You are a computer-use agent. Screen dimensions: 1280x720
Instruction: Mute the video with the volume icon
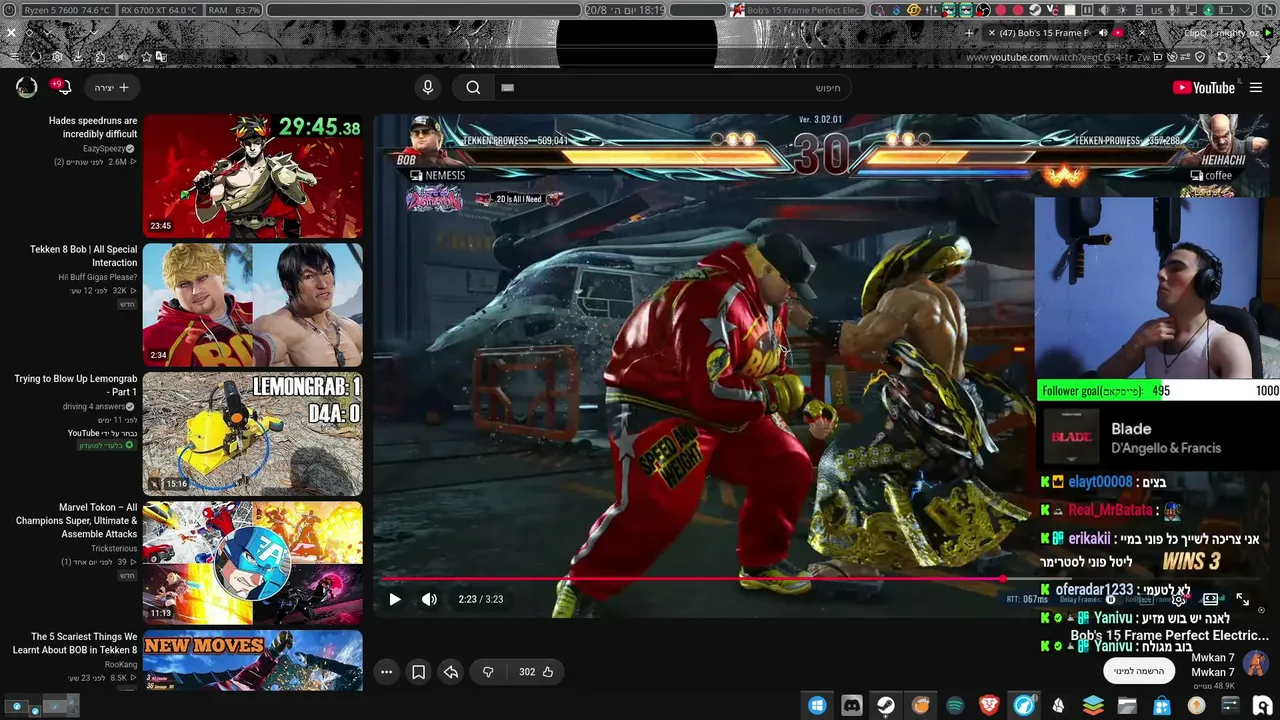coord(429,600)
